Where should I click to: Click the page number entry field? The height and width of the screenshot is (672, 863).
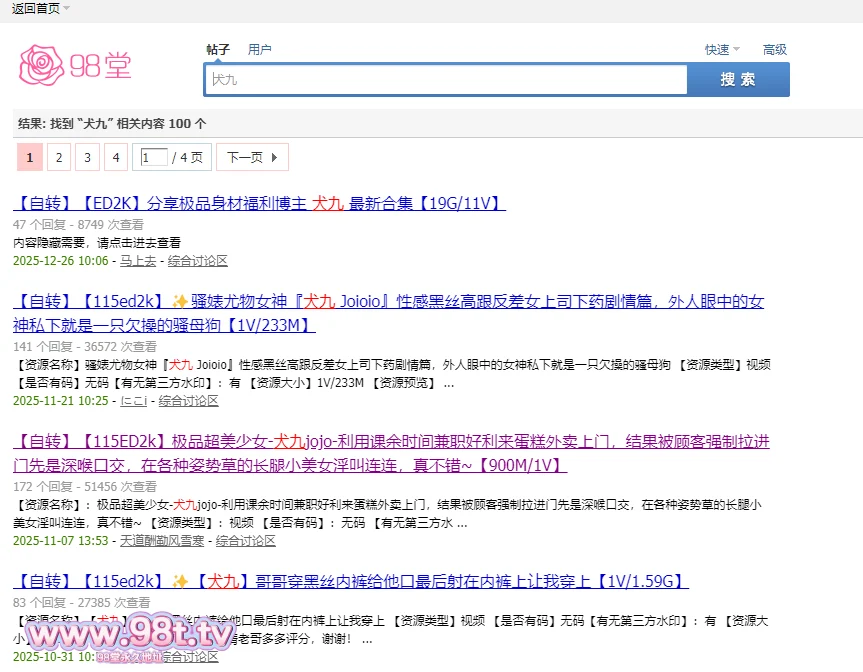click(x=154, y=157)
